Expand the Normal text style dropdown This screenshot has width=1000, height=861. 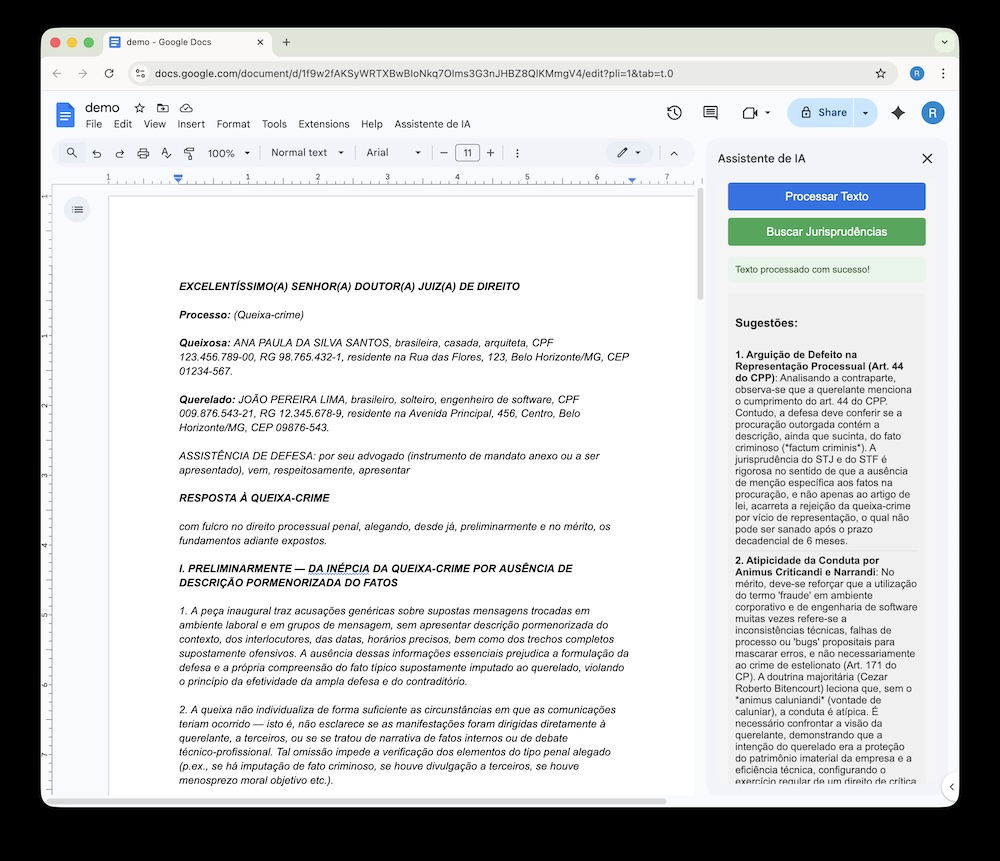coord(307,153)
